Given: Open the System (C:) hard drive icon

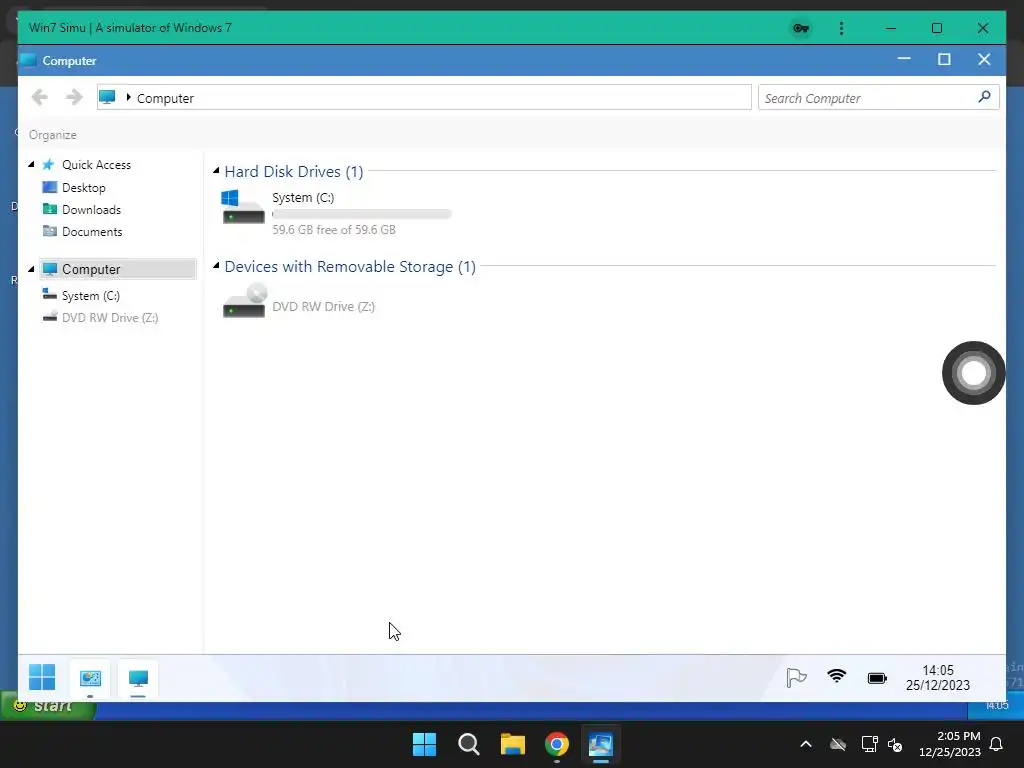Looking at the screenshot, I should [x=243, y=207].
